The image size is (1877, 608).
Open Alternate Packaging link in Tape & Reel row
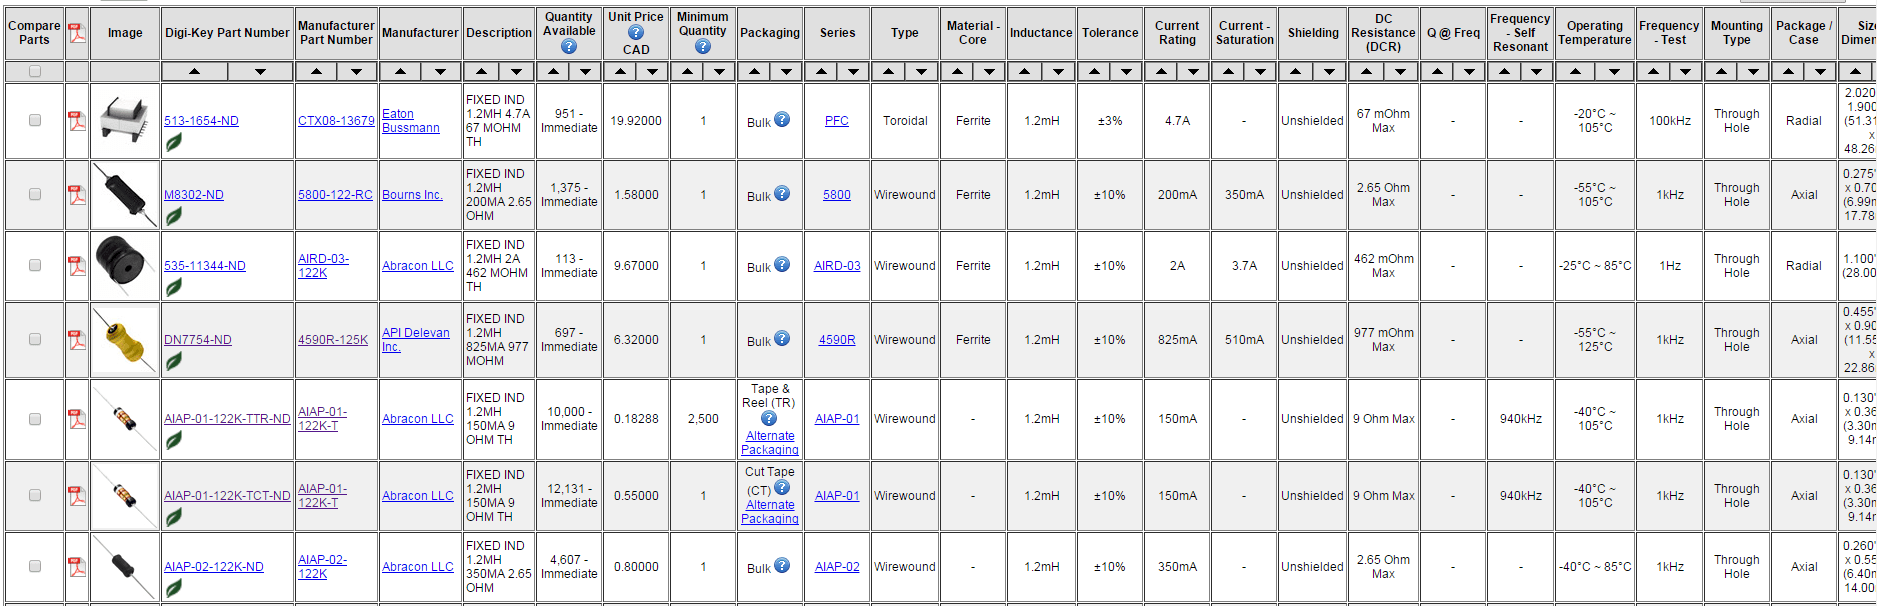coord(770,443)
